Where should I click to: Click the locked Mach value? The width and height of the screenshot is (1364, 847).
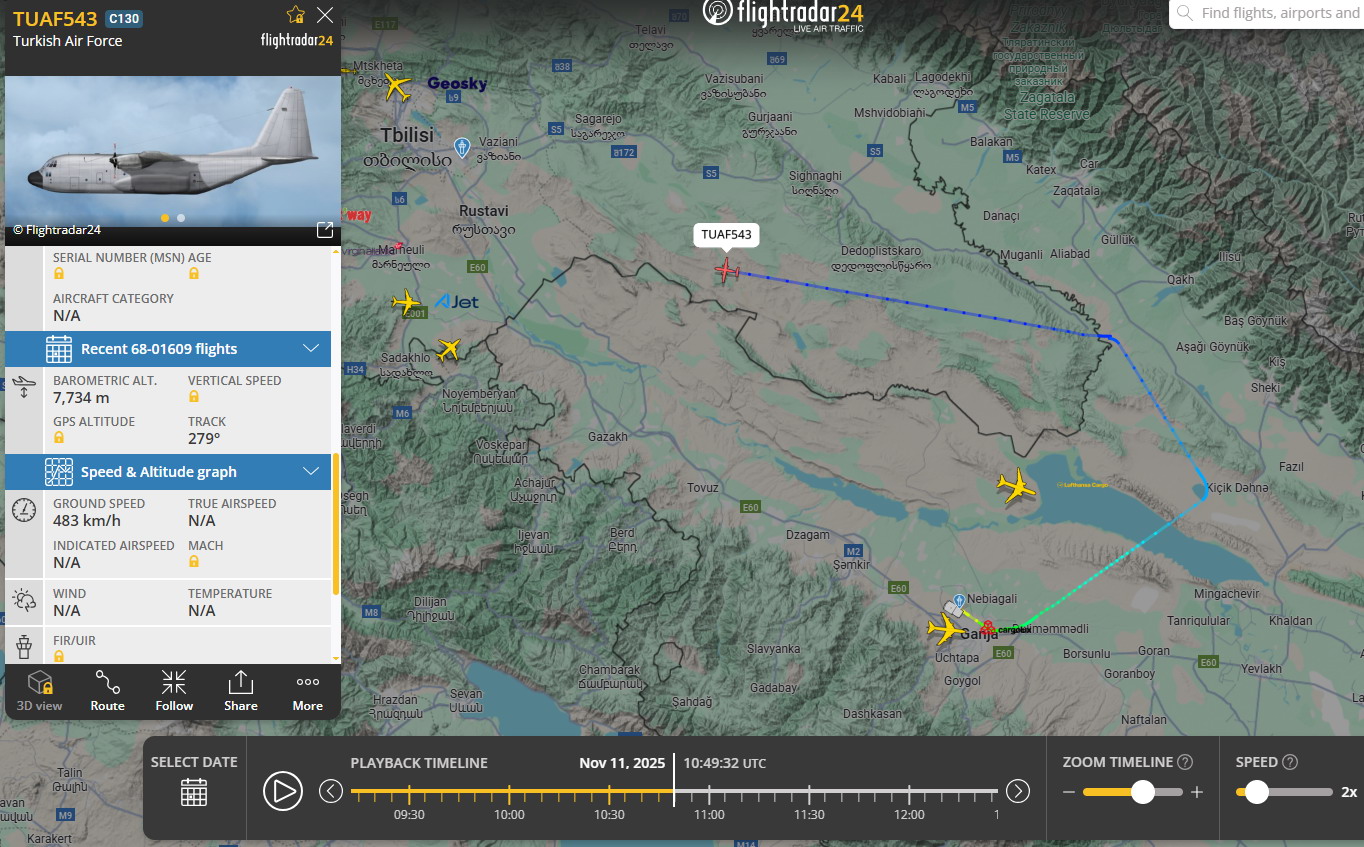click(194, 562)
